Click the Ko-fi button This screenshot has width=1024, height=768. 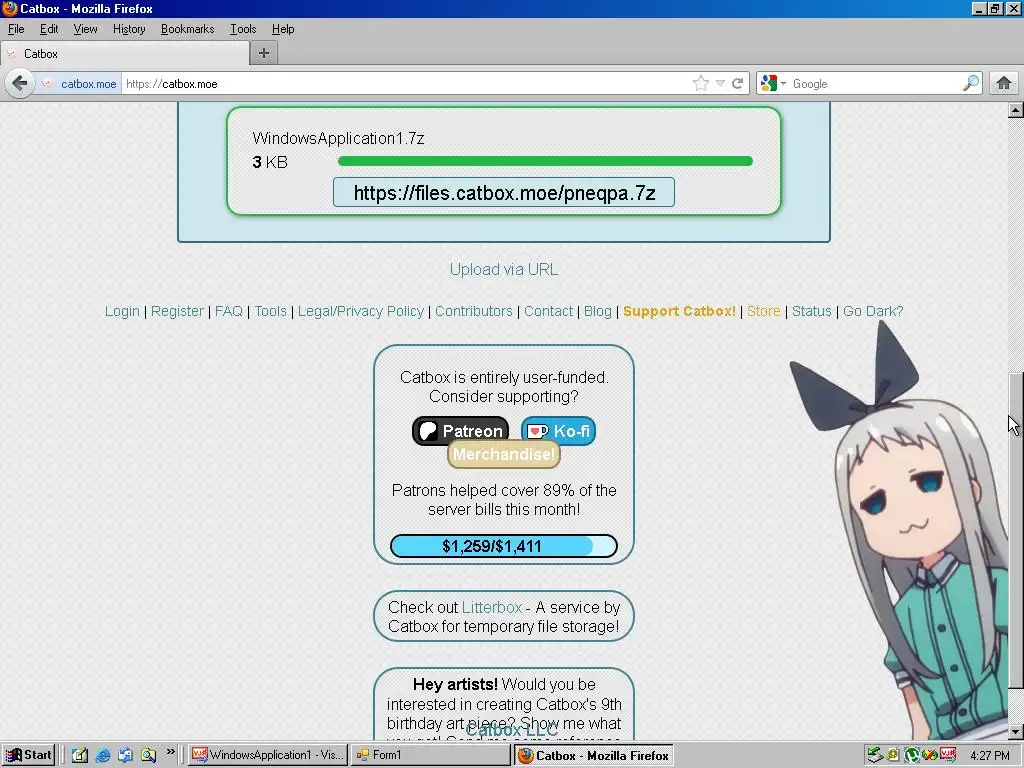[558, 430]
